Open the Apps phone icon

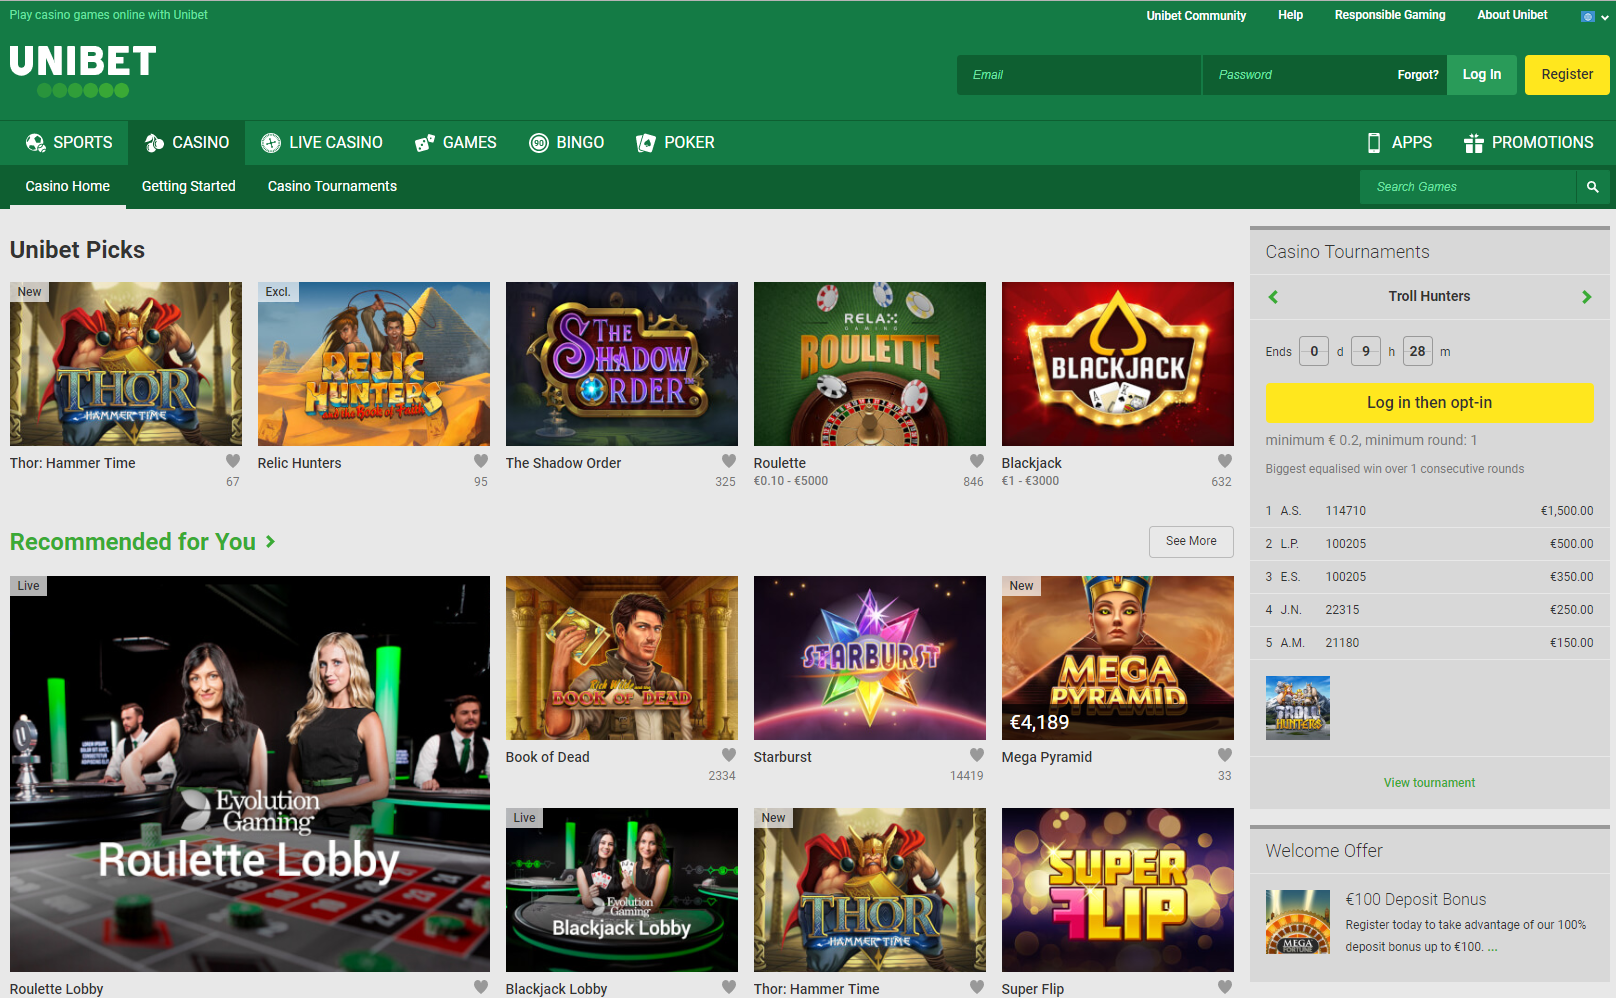click(1374, 143)
